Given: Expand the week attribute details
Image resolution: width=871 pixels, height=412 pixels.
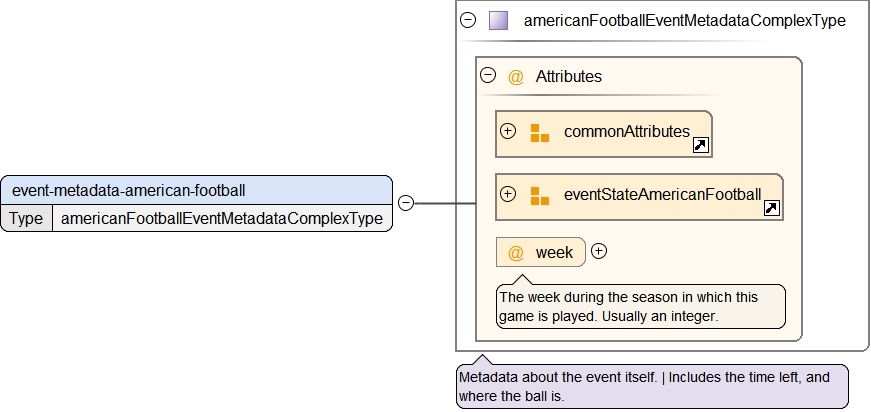Looking at the screenshot, I should [599, 251].
